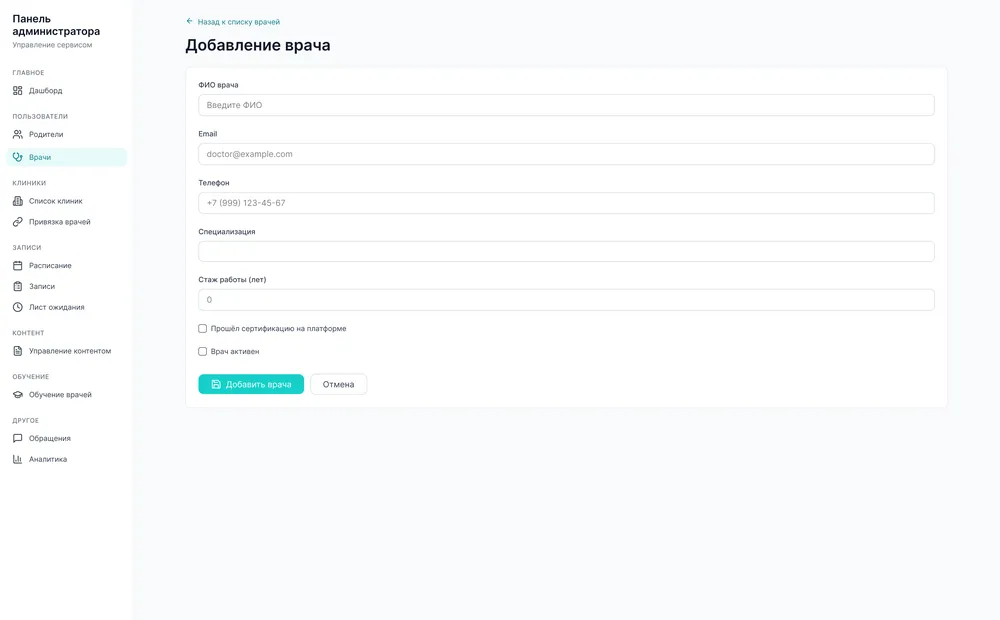The image size is (1000, 620).
Task: Click the Аналитика bar chart icon
Action: 17,459
